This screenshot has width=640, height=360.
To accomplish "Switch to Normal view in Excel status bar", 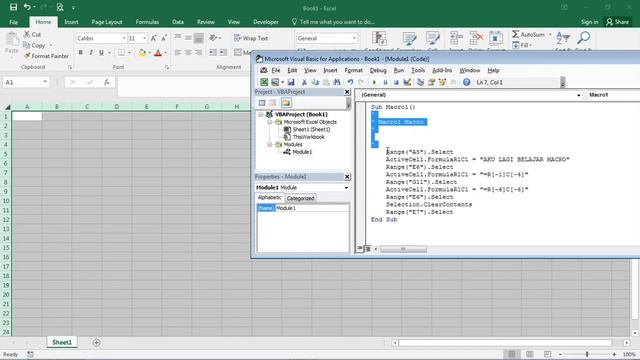I will point(511,354).
